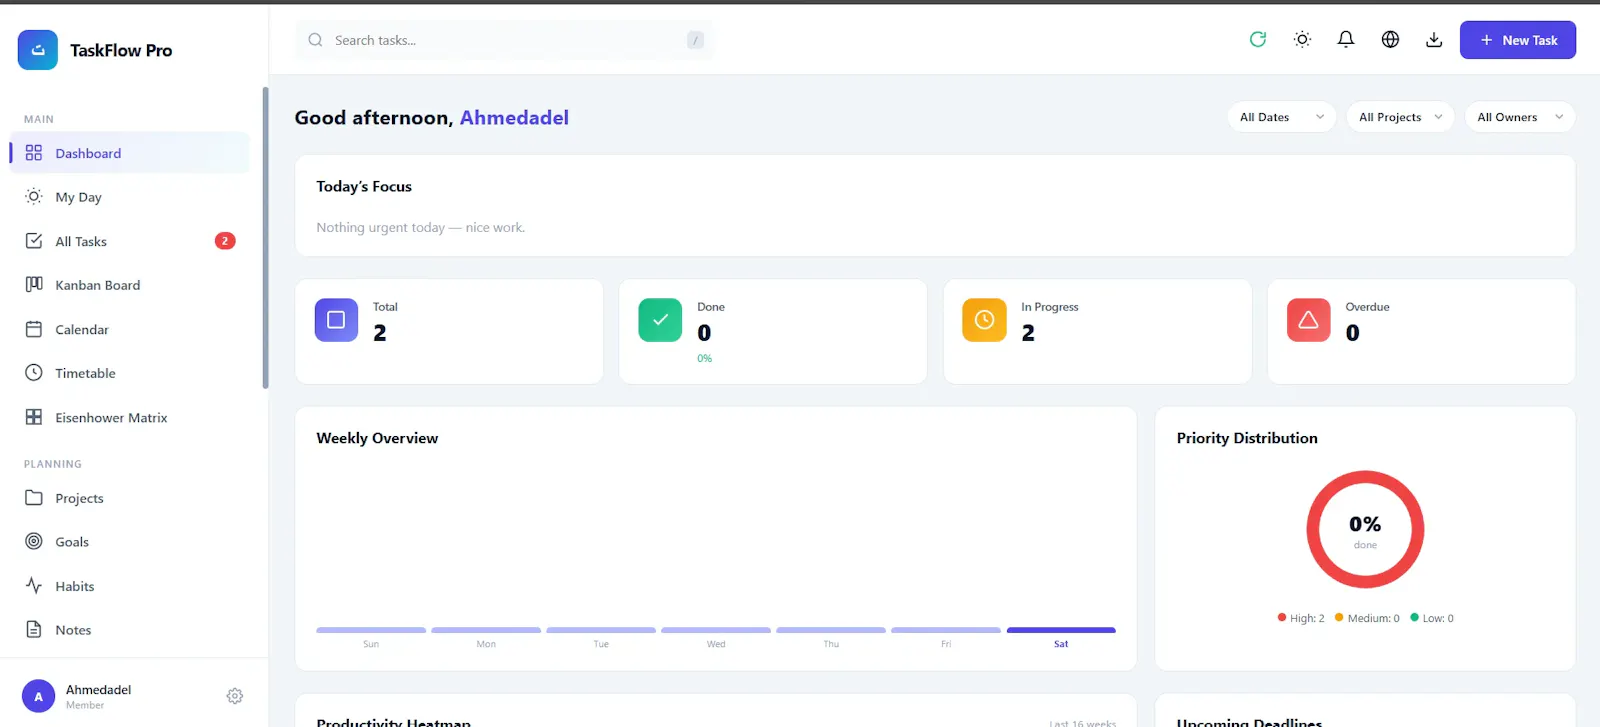Go to Dashboard in sidebar
This screenshot has width=1600, height=727.
[x=130, y=153]
